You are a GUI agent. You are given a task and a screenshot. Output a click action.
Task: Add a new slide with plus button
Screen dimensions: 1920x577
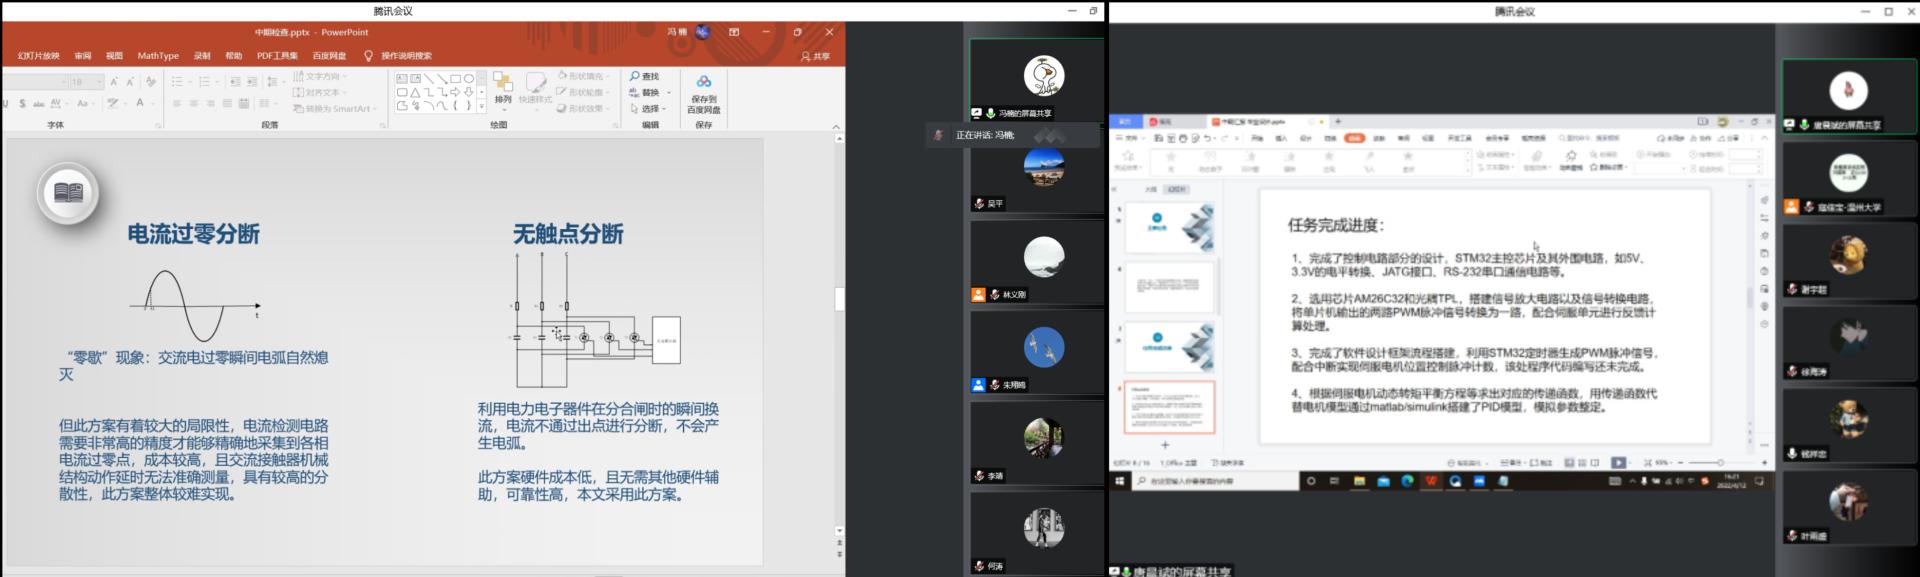point(1165,445)
